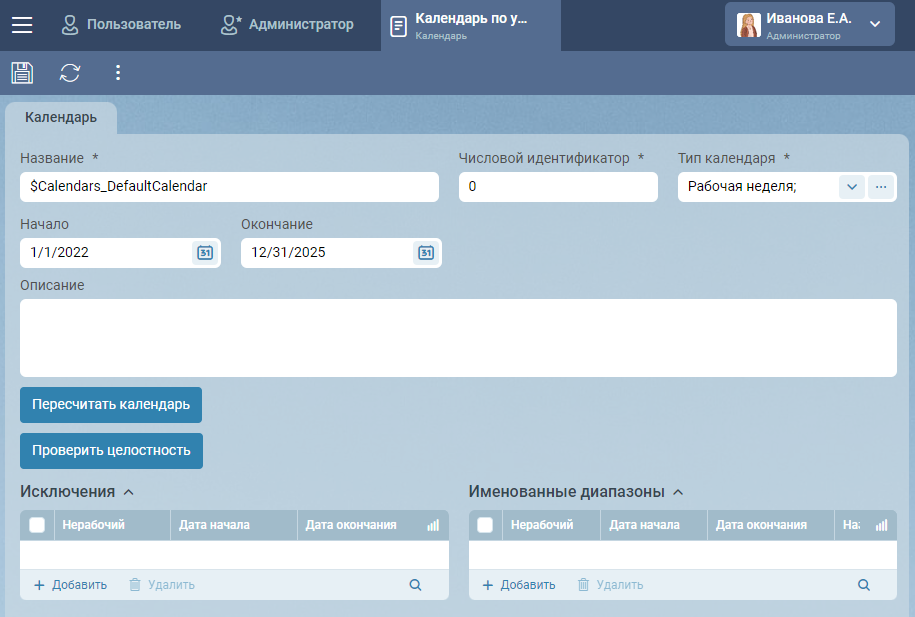The height and width of the screenshot is (617, 915).
Task: Switch to the Пользователь tab
Action: (121, 25)
